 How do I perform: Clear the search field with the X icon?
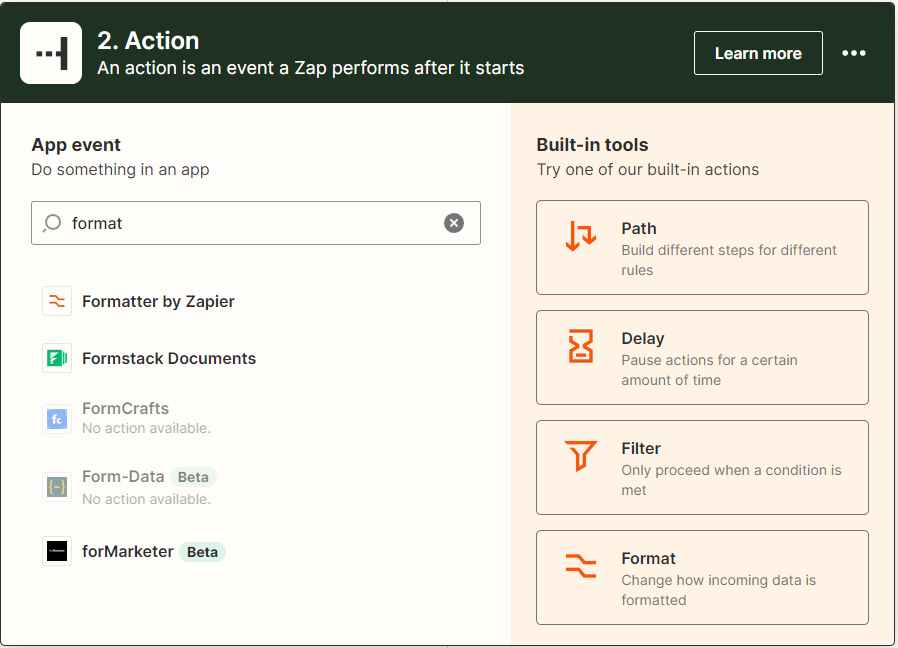pos(454,223)
